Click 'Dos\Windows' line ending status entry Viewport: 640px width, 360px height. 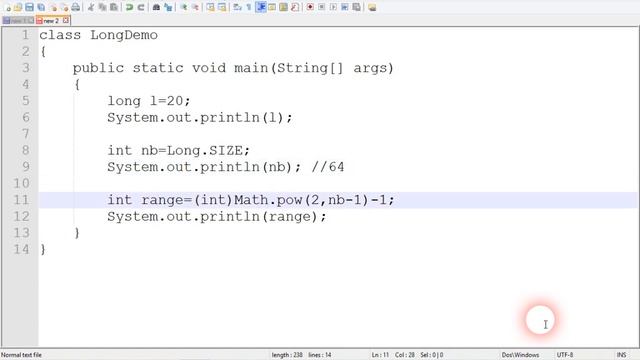pos(520,355)
